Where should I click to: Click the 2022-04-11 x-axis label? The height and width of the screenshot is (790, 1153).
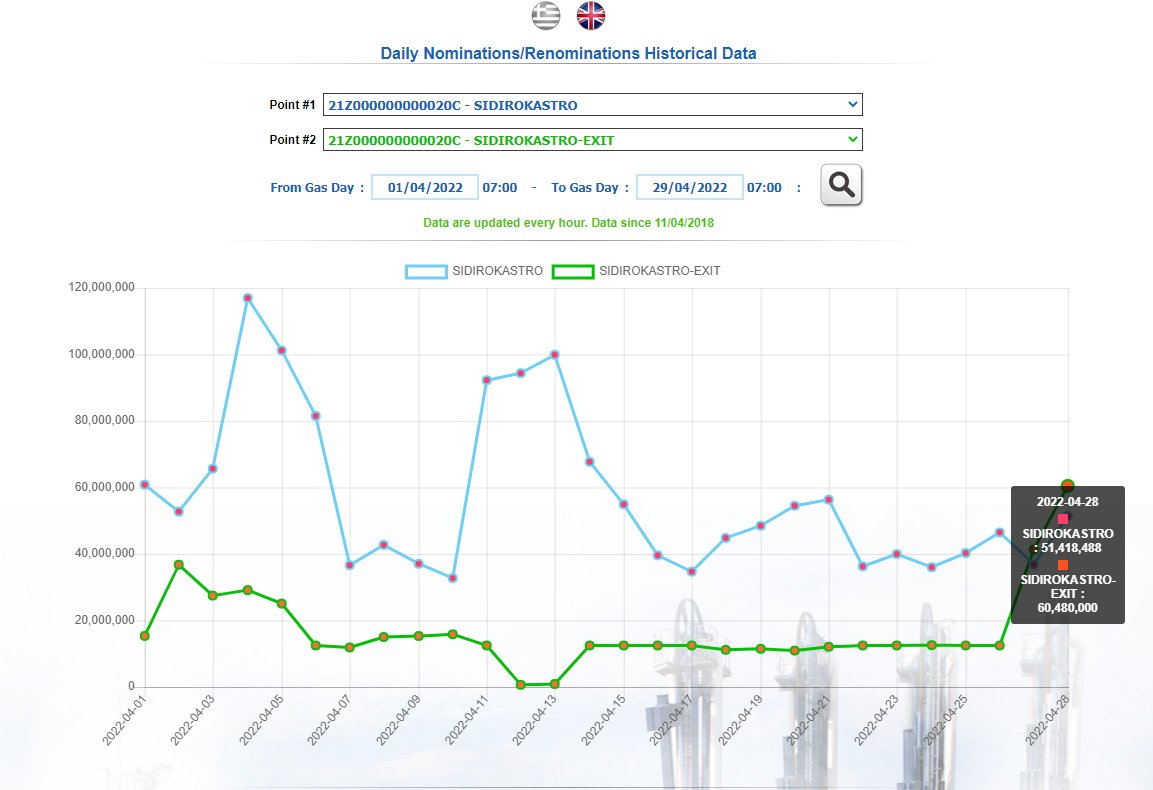pyautogui.click(x=466, y=720)
